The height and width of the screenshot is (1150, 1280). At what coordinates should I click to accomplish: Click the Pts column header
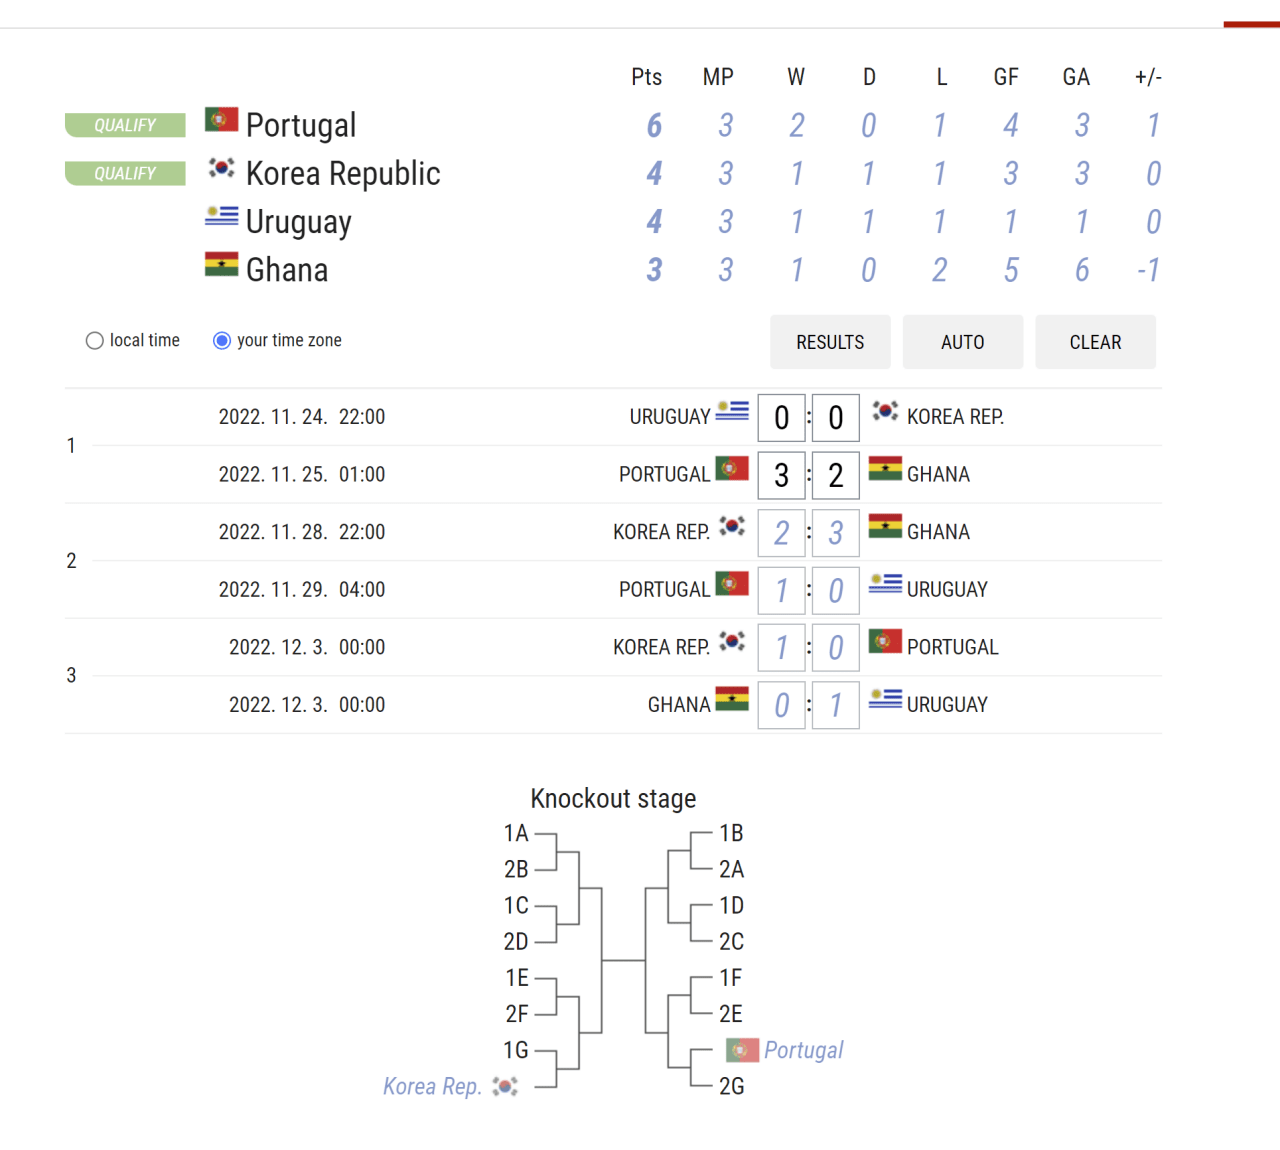[647, 77]
